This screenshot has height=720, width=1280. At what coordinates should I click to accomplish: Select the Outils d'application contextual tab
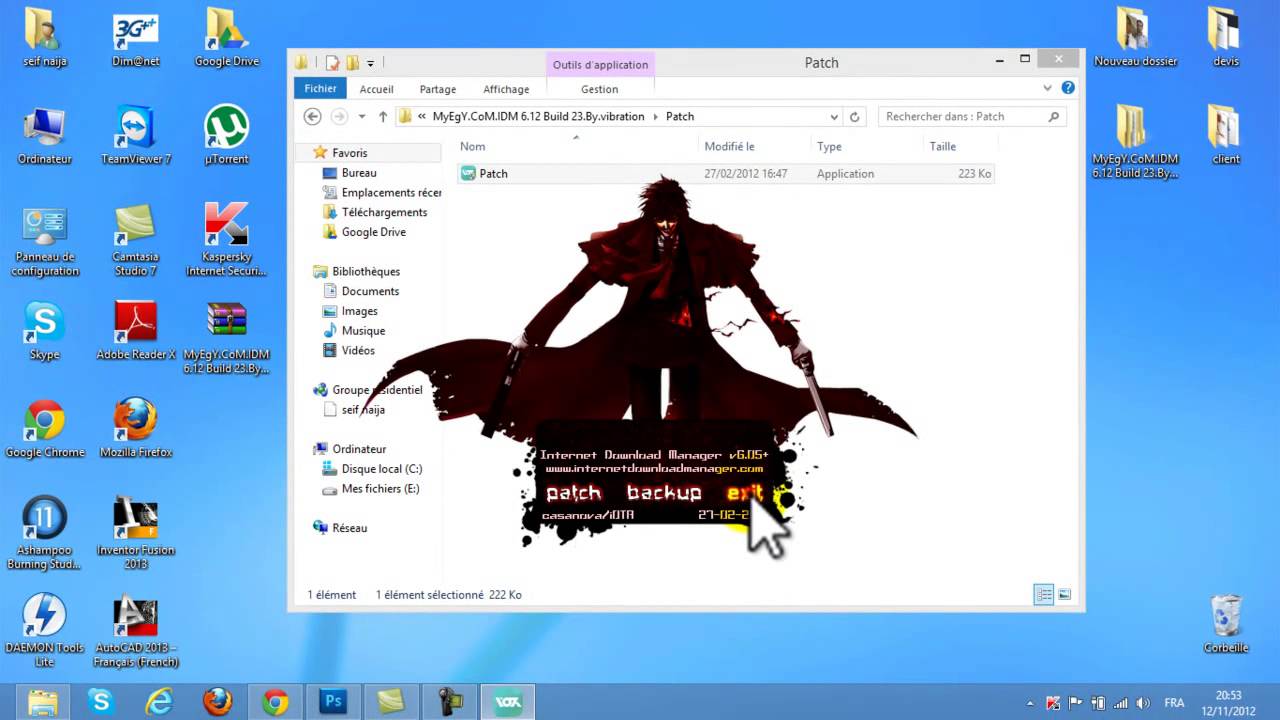coord(600,64)
